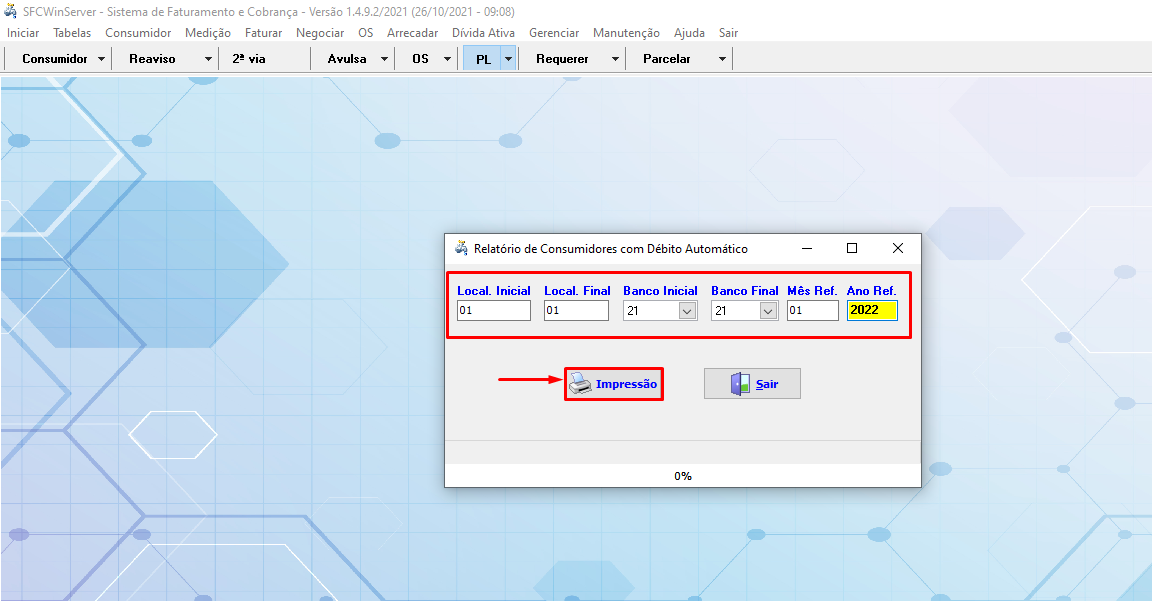Click the dialog title bar icon

pos(461,248)
